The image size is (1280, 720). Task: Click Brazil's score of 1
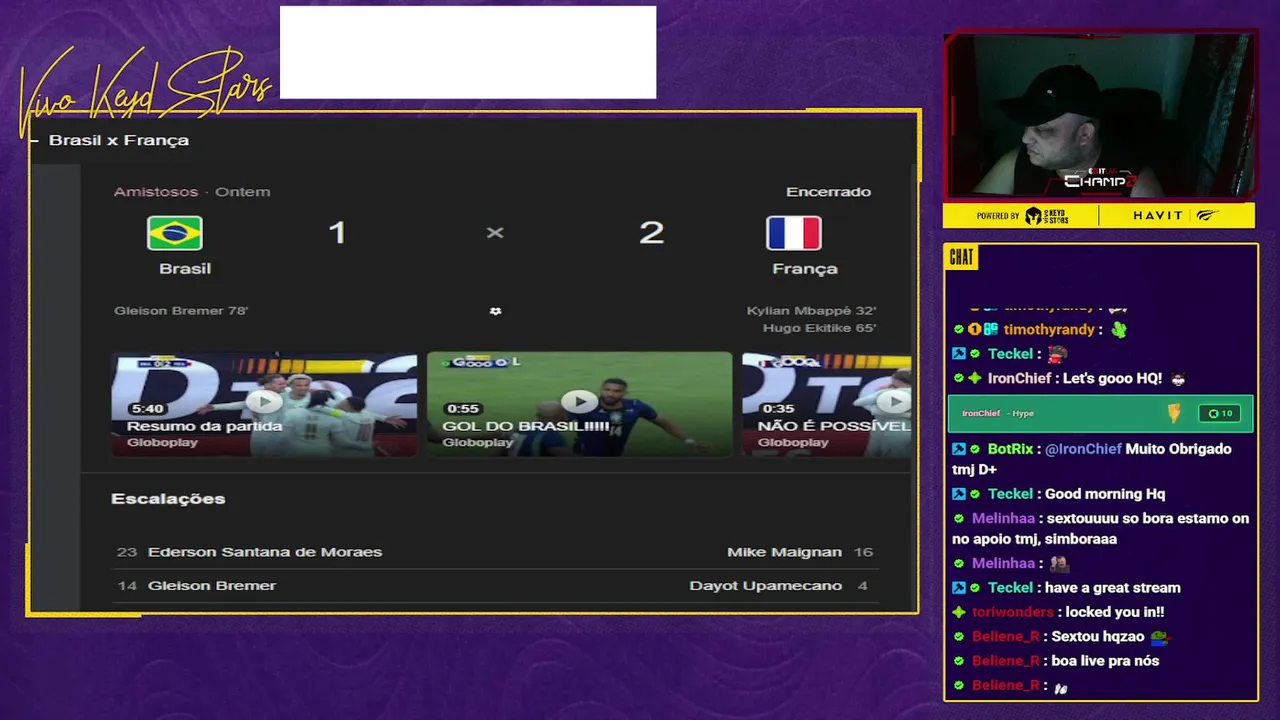tap(337, 233)
